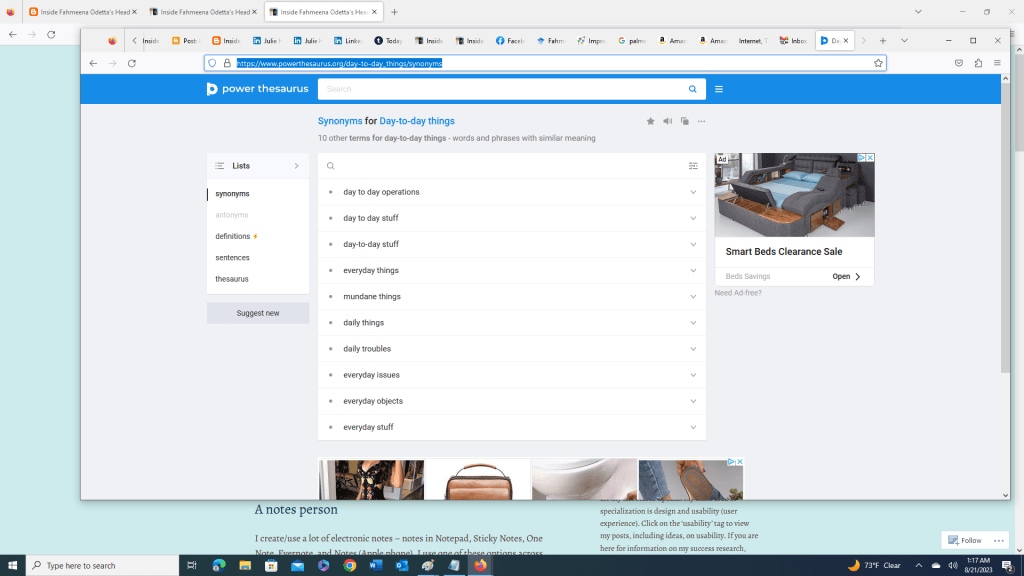Click the header search input field
The width and height of the screenshot is (1024, 576).
point(500,89)
